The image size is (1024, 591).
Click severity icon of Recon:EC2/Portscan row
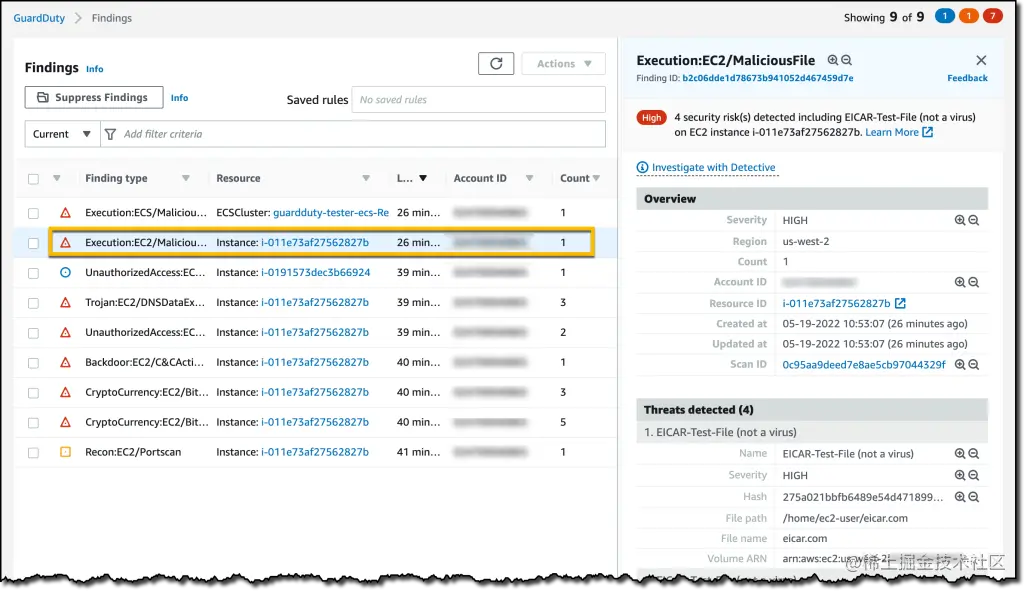65,452
